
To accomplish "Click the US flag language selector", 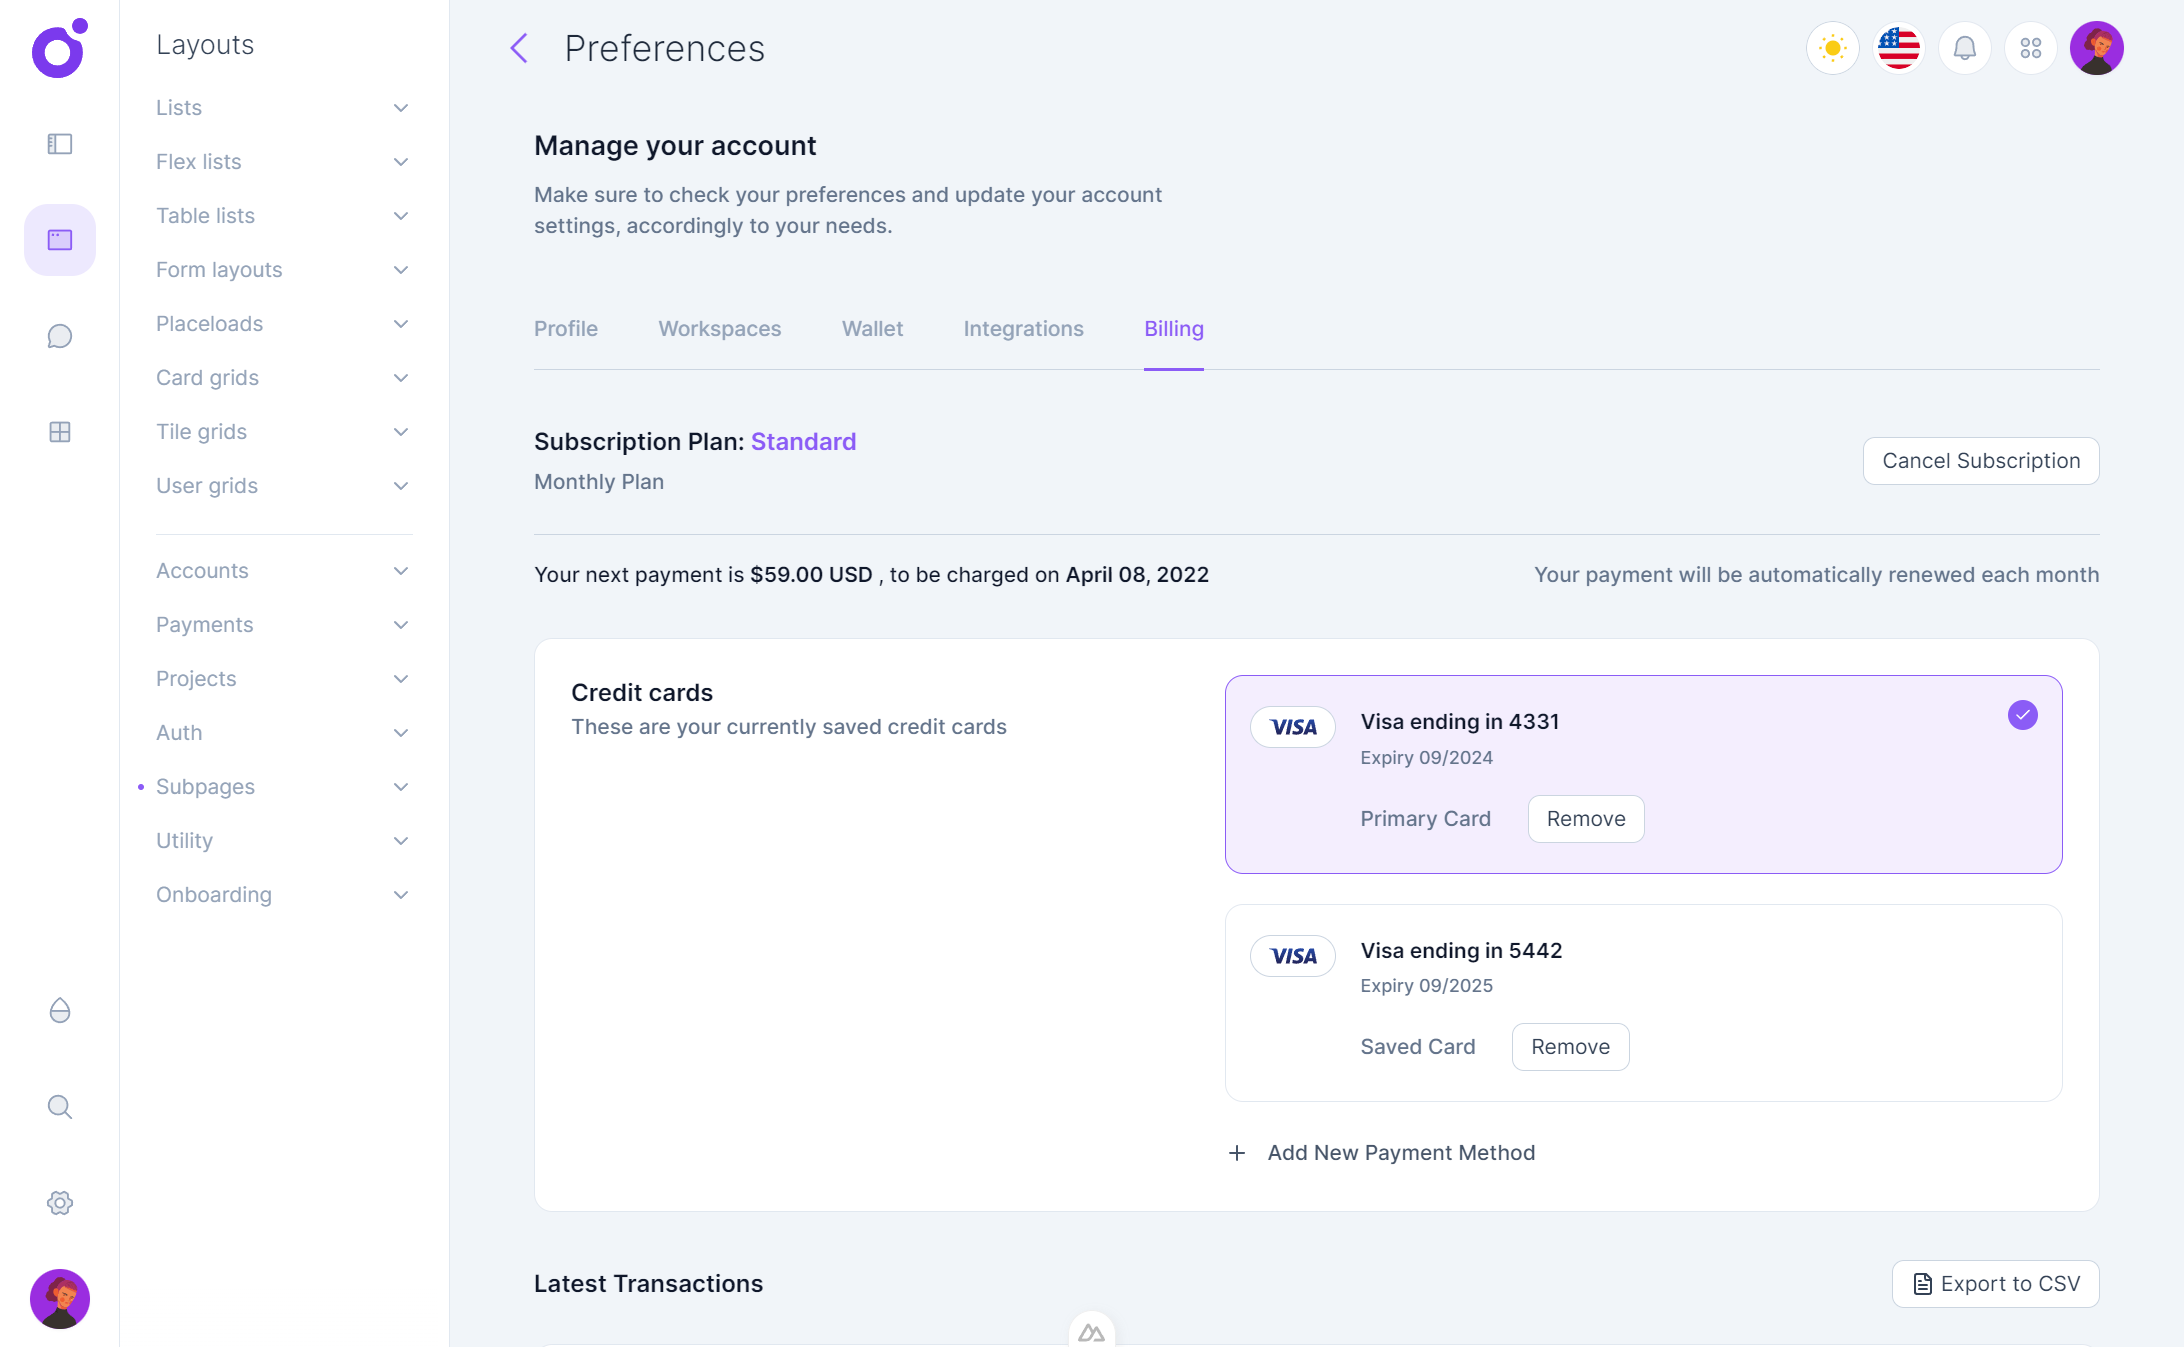I will tap(1898, 47).
